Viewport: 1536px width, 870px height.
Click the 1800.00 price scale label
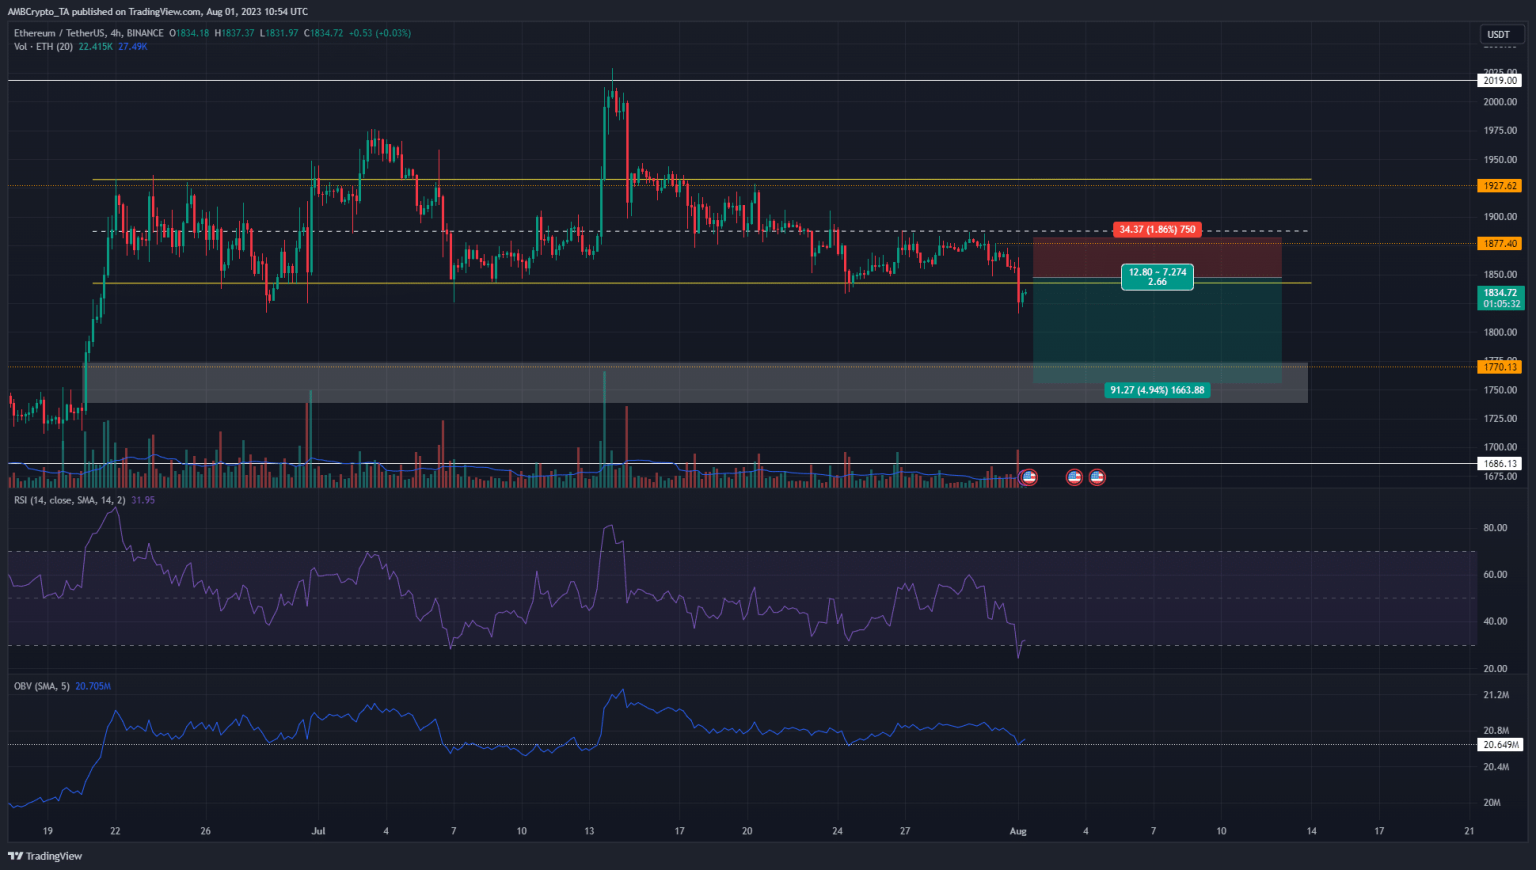pos(1500,333)
